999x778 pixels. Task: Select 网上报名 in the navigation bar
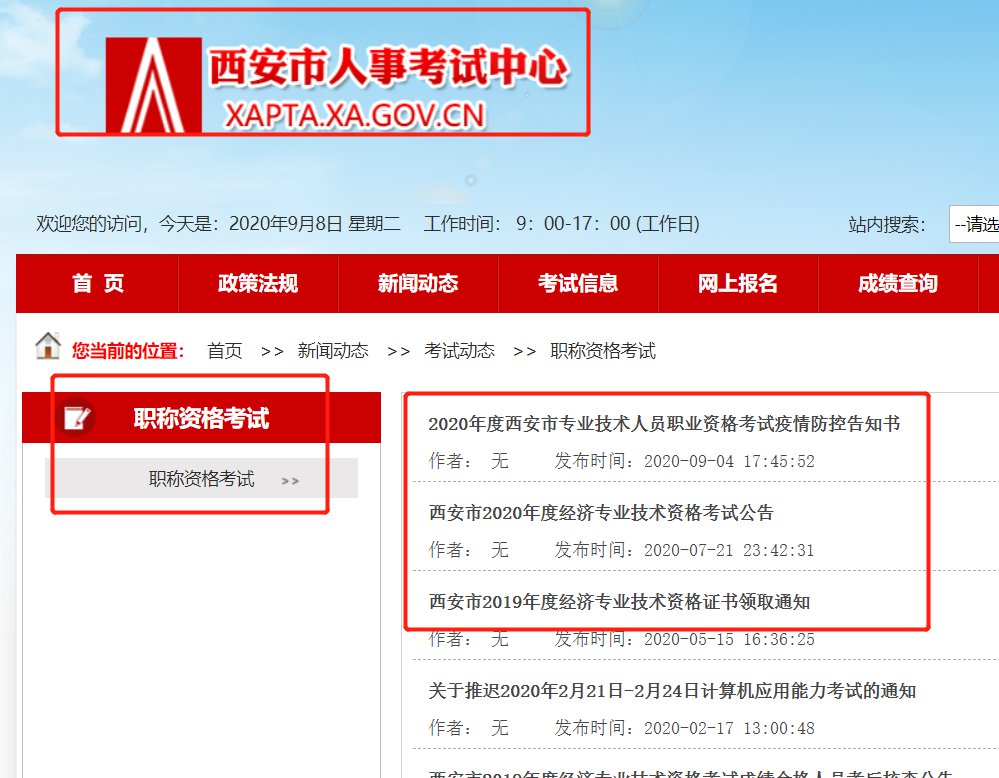point(738,284)
